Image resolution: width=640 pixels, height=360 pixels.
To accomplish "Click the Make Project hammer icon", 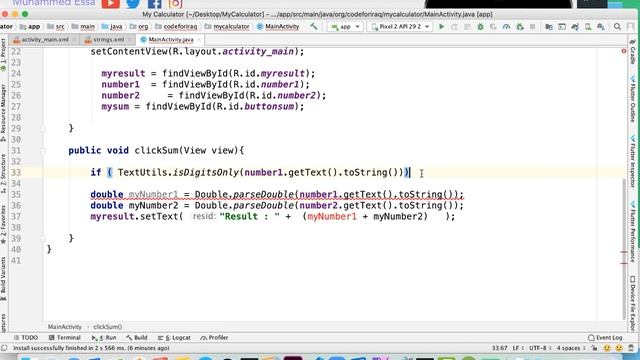I will [x=313, y=27].
